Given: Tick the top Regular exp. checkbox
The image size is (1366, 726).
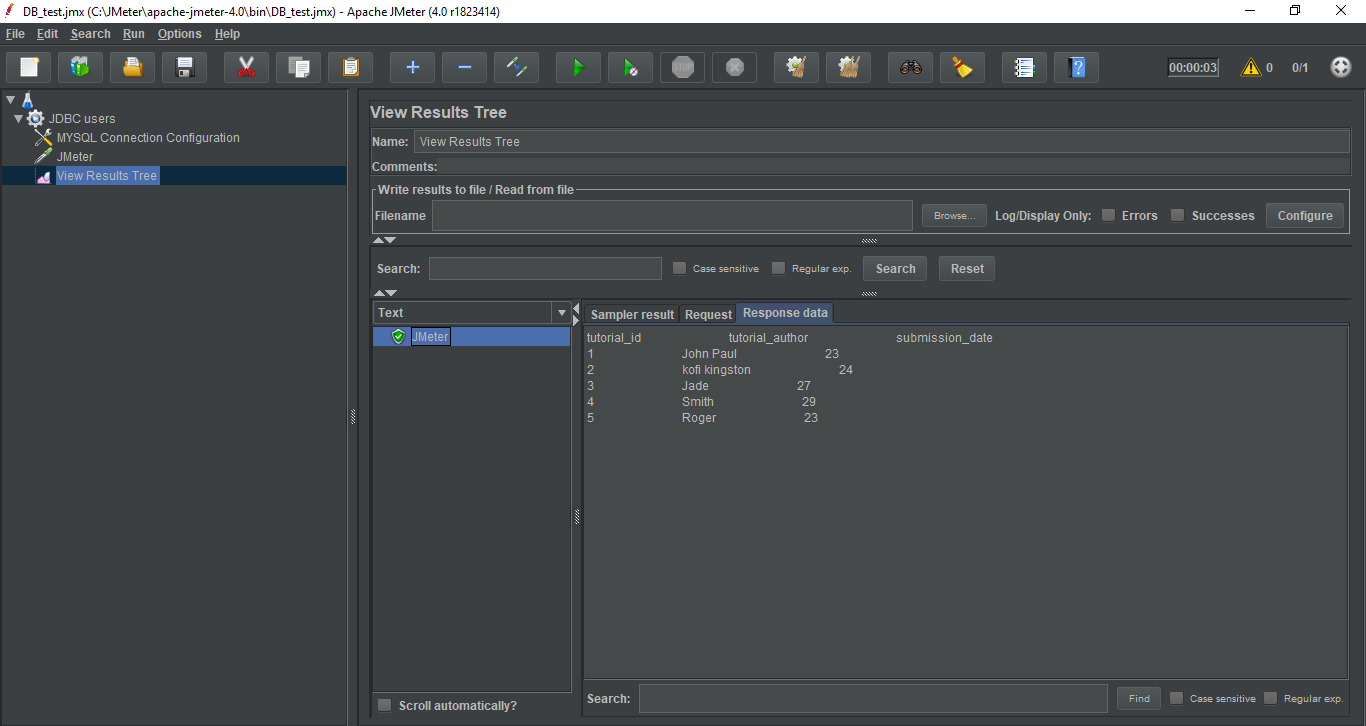Looking at the screenshot, I should coord(778,268).
